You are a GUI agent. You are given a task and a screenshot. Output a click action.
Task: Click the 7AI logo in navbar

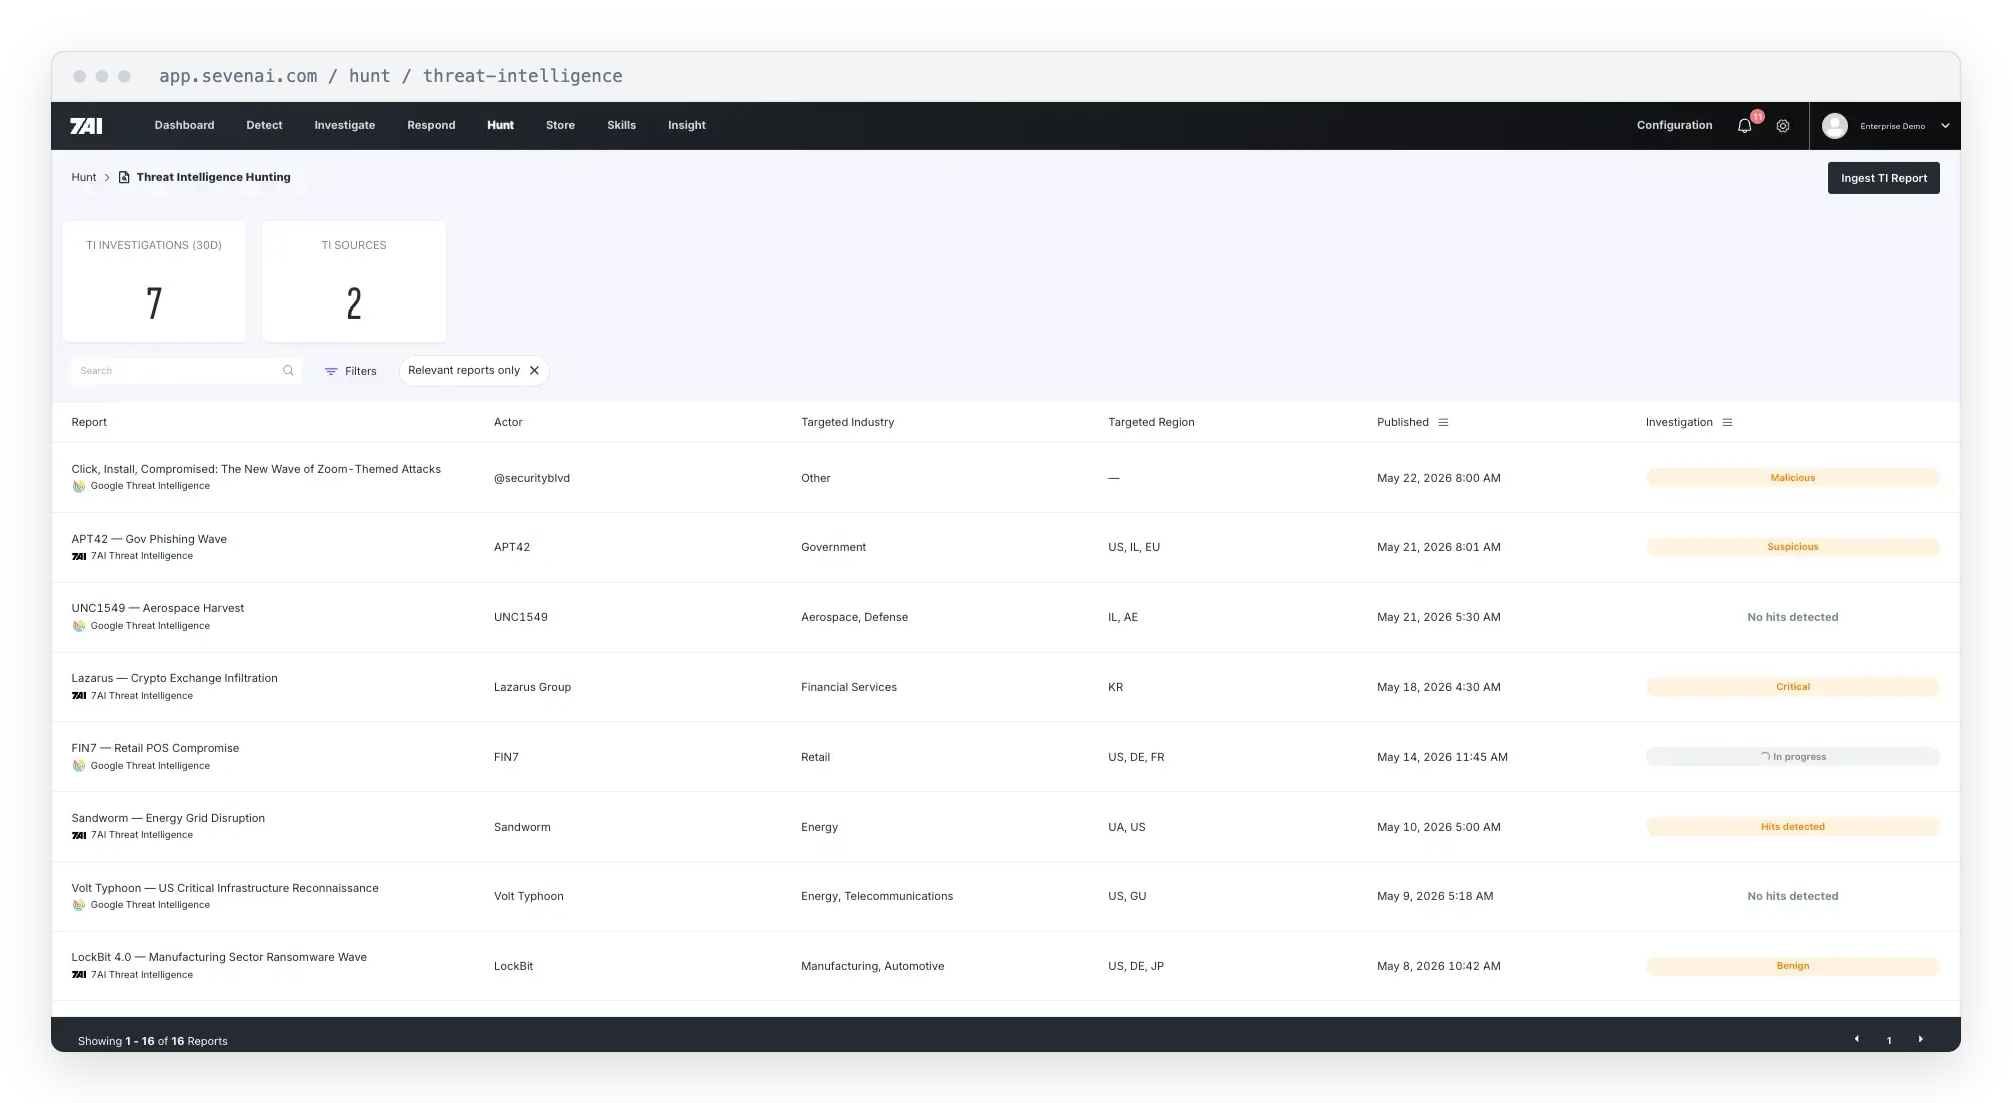(x=86, y=126)
